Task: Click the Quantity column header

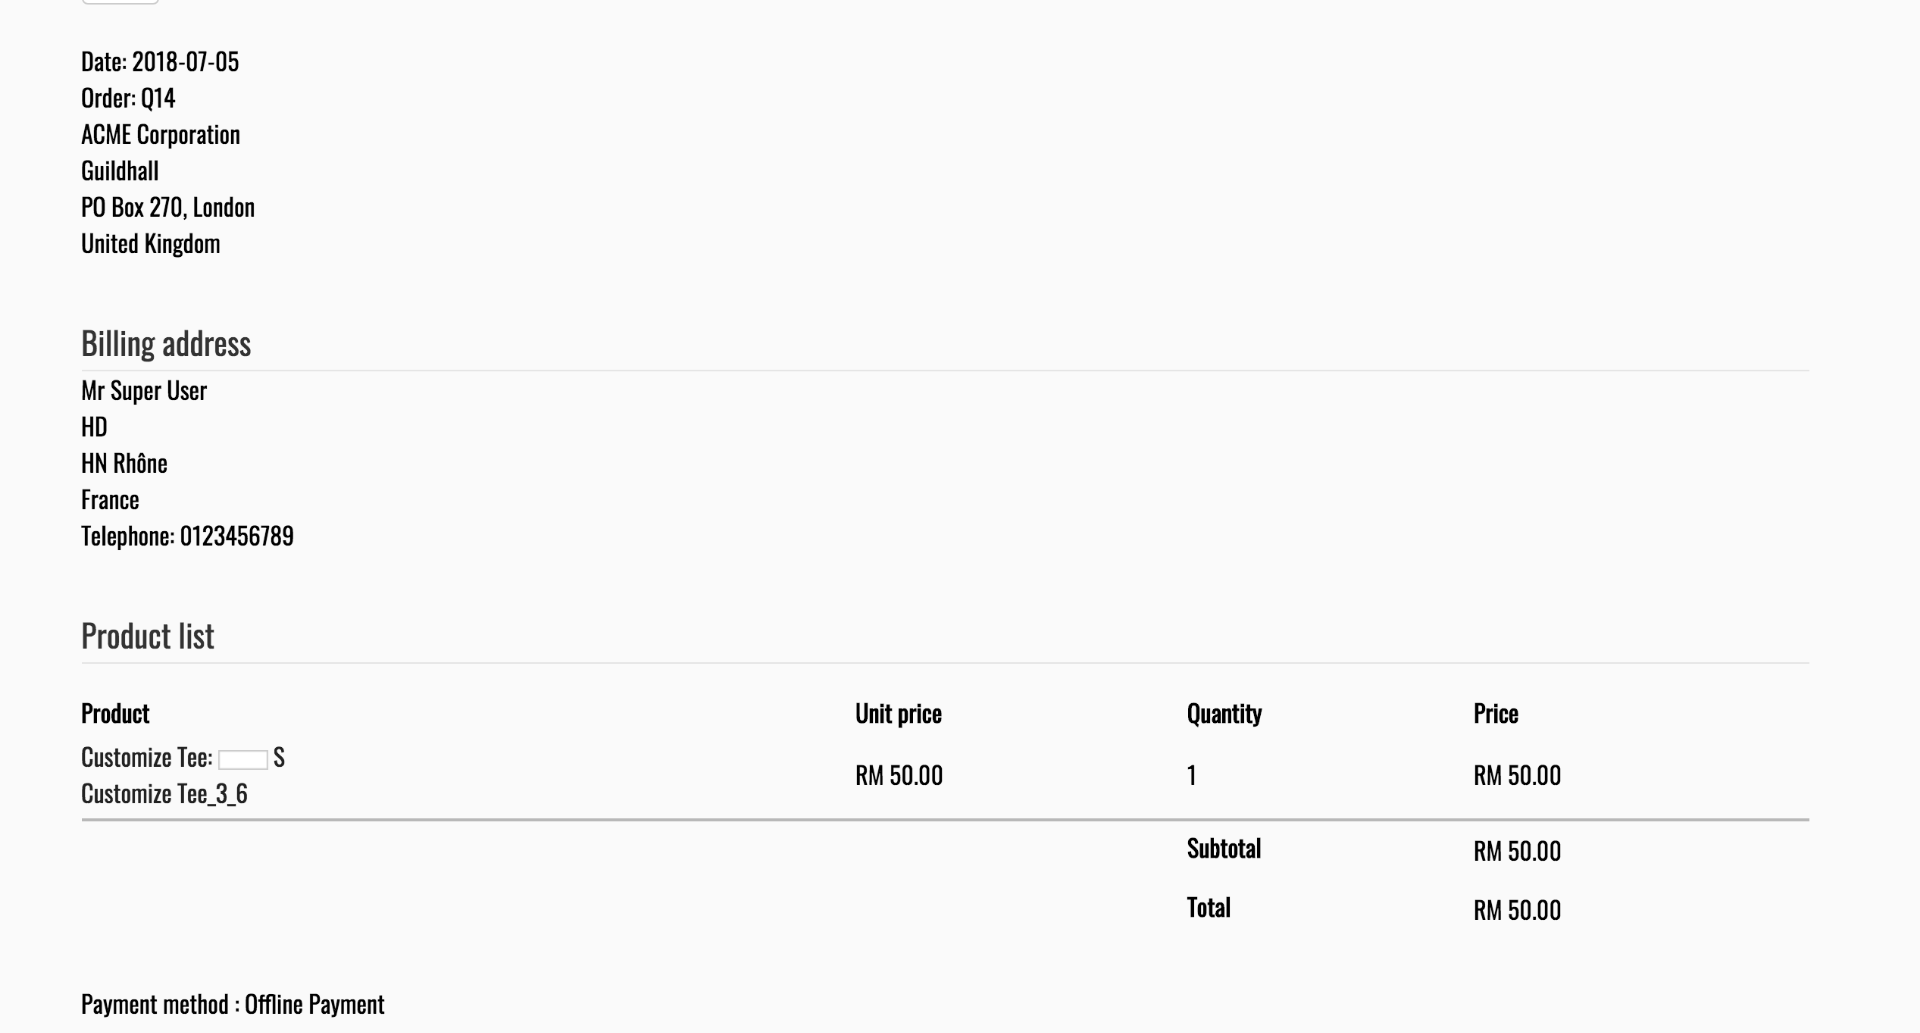Action: pyautogui.click(x=1224, y=714)
